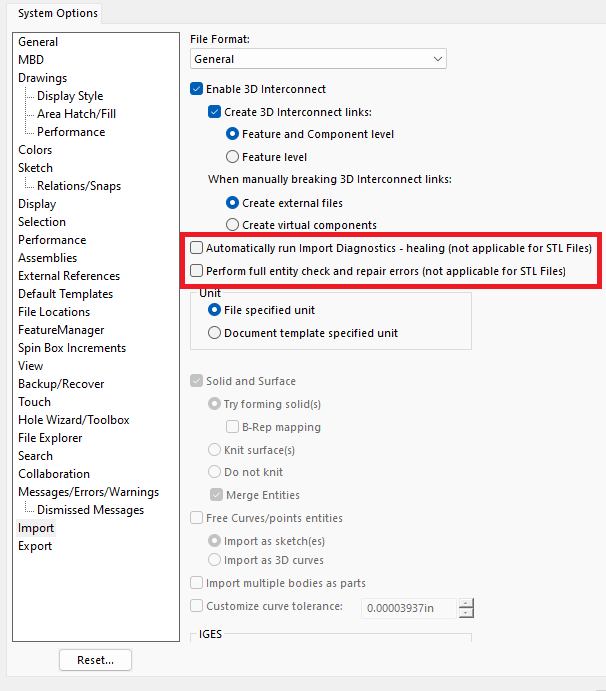The image size is (606, 691).
Task: Toggle Create 3D Interconnect links checkbox
Action: point(214,112)
